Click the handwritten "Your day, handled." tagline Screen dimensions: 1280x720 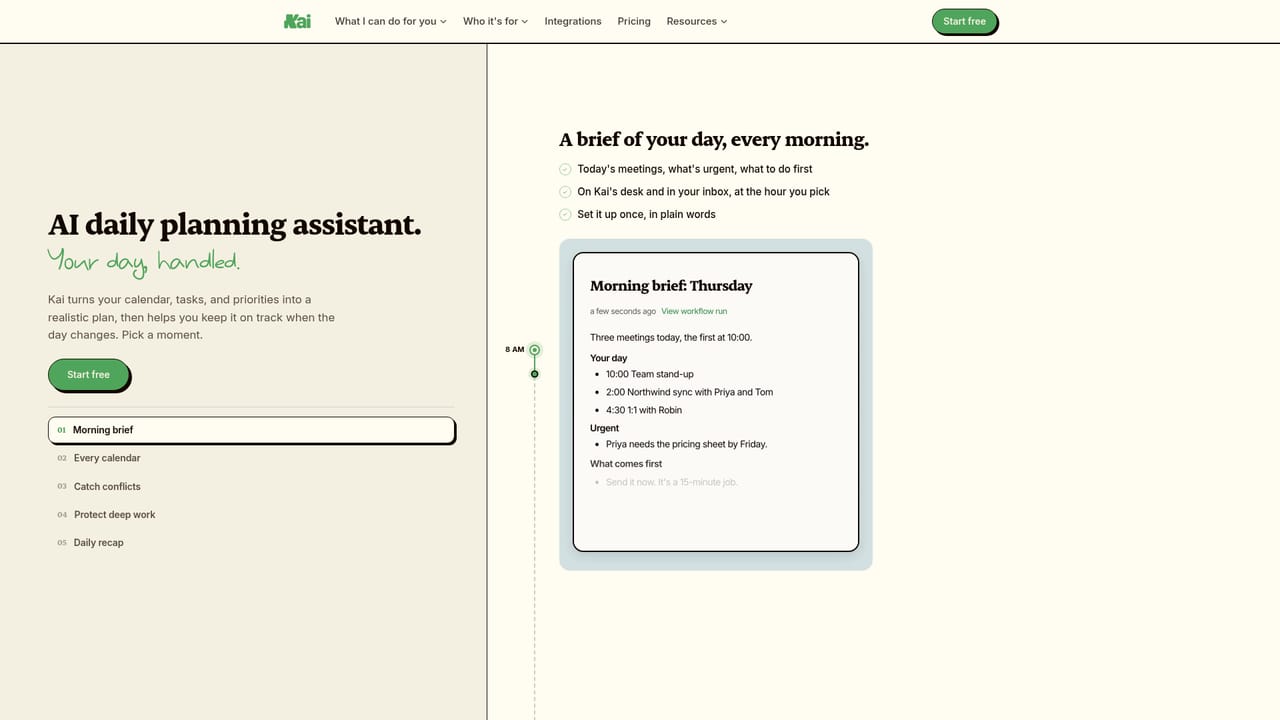click(144, 261)
